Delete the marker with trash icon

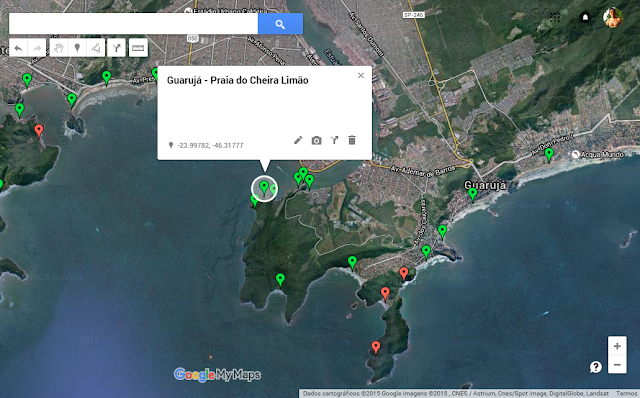pos(352,140)
